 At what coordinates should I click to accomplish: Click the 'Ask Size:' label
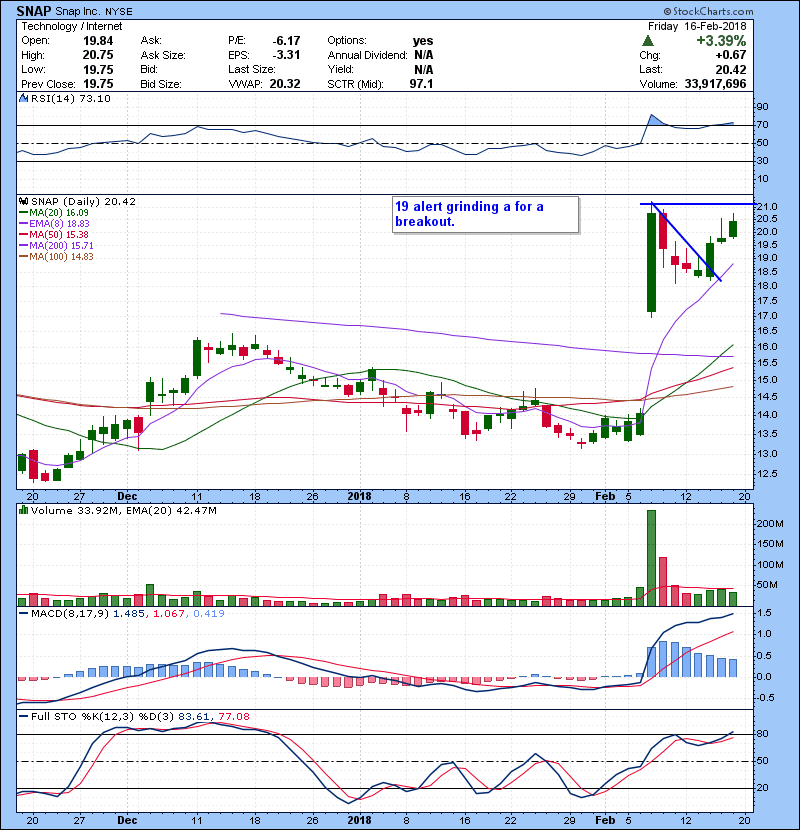163,55
